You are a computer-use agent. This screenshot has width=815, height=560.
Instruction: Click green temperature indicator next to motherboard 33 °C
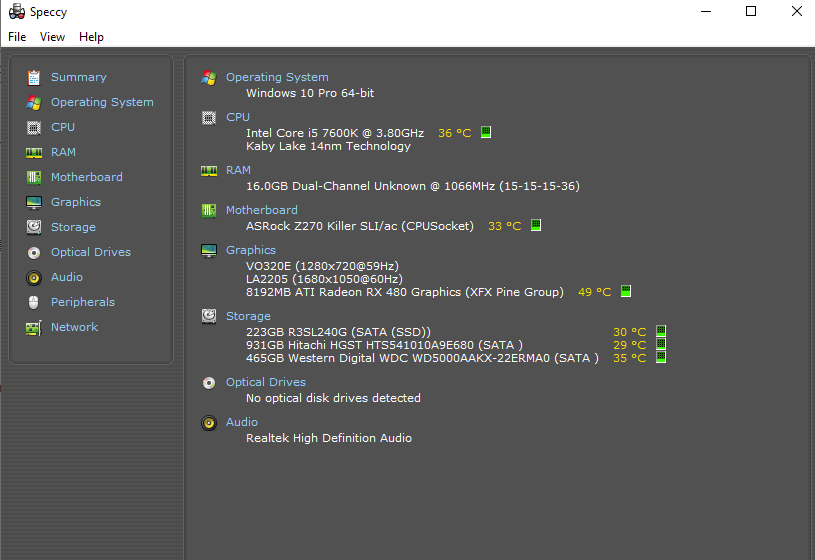536,225
